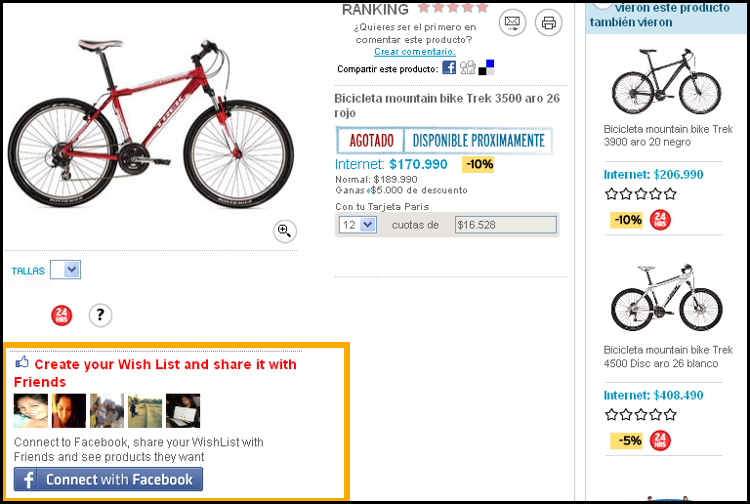Open the Tallas size dropdown

click(x=66, y=270)
